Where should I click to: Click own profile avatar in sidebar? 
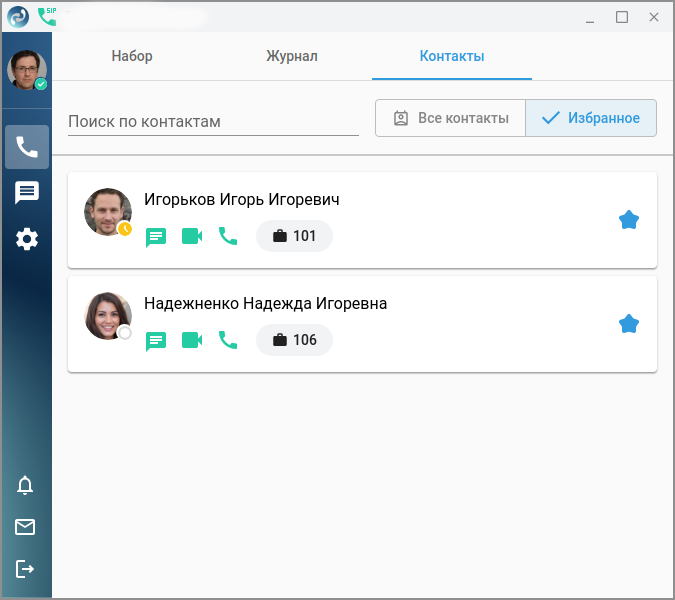tap(27, 70)
